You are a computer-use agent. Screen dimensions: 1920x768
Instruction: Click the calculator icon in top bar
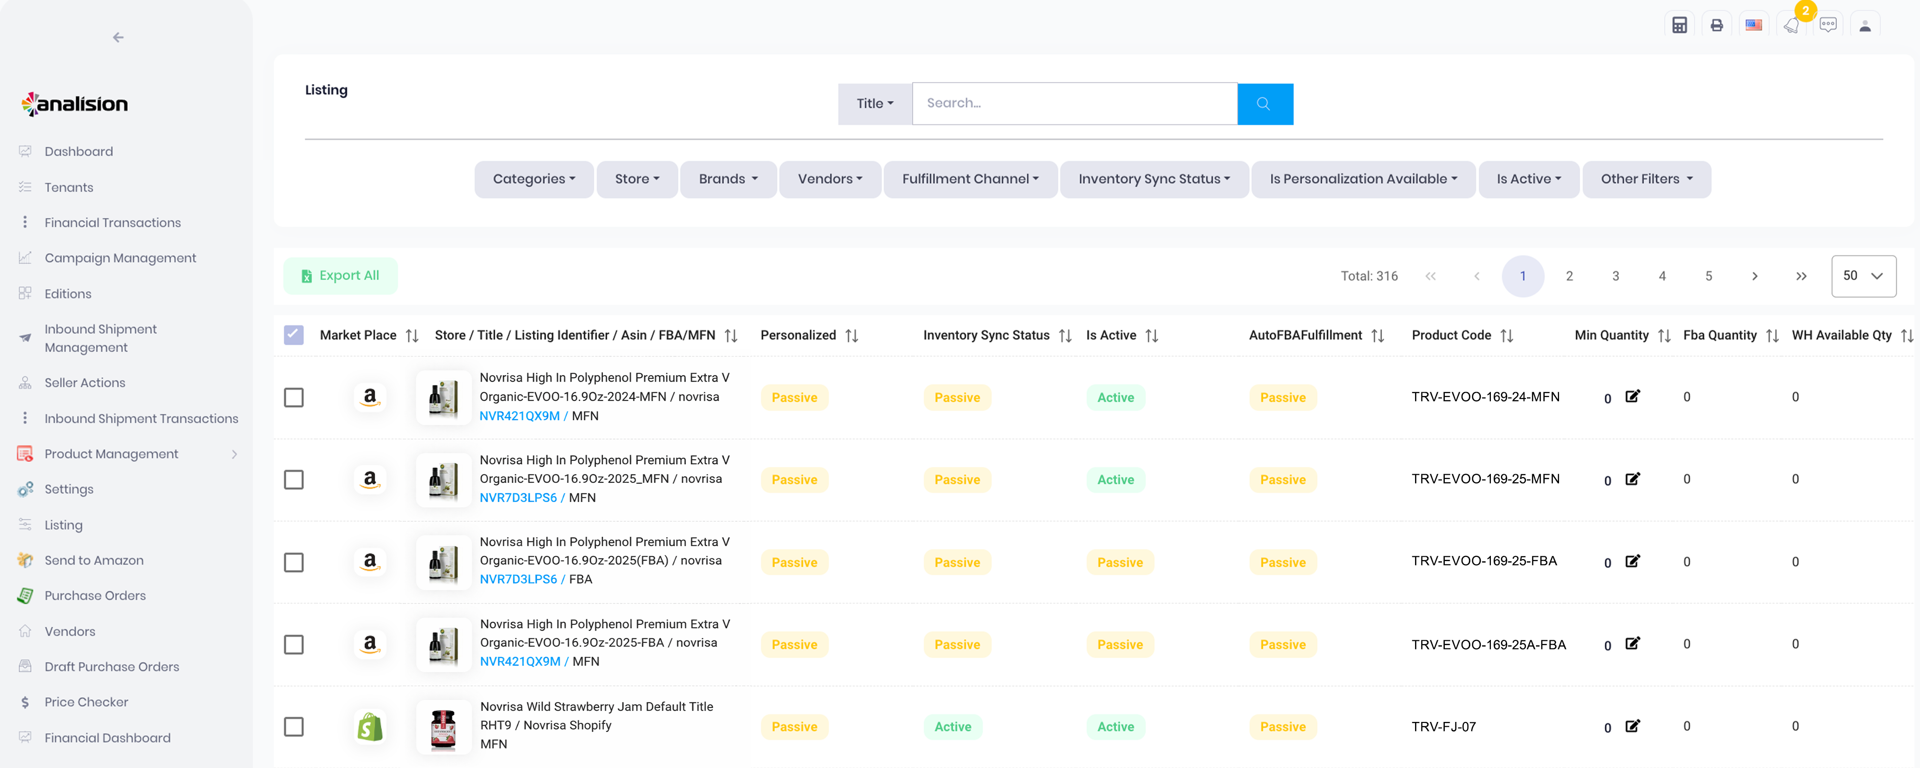1679,25
